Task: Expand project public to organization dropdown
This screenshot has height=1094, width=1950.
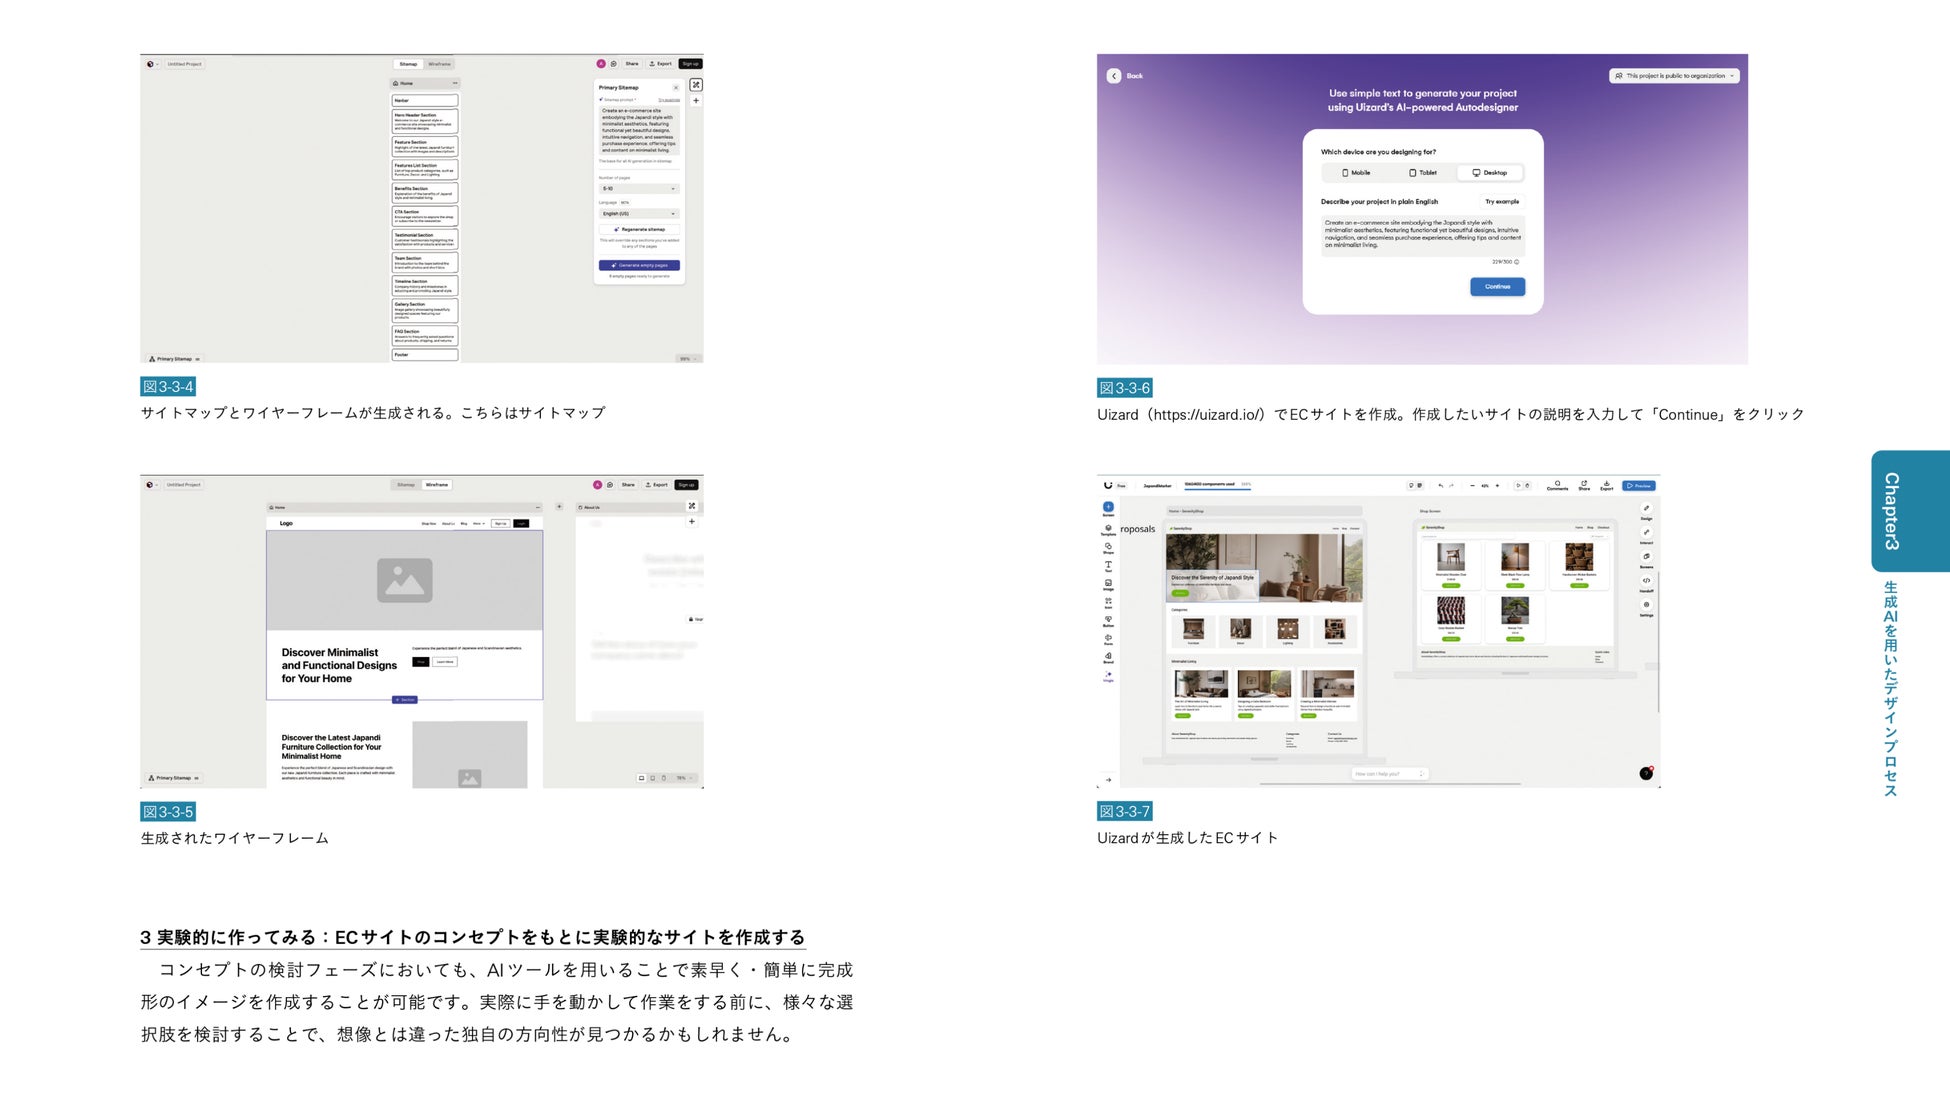Action: (1674, 76)
